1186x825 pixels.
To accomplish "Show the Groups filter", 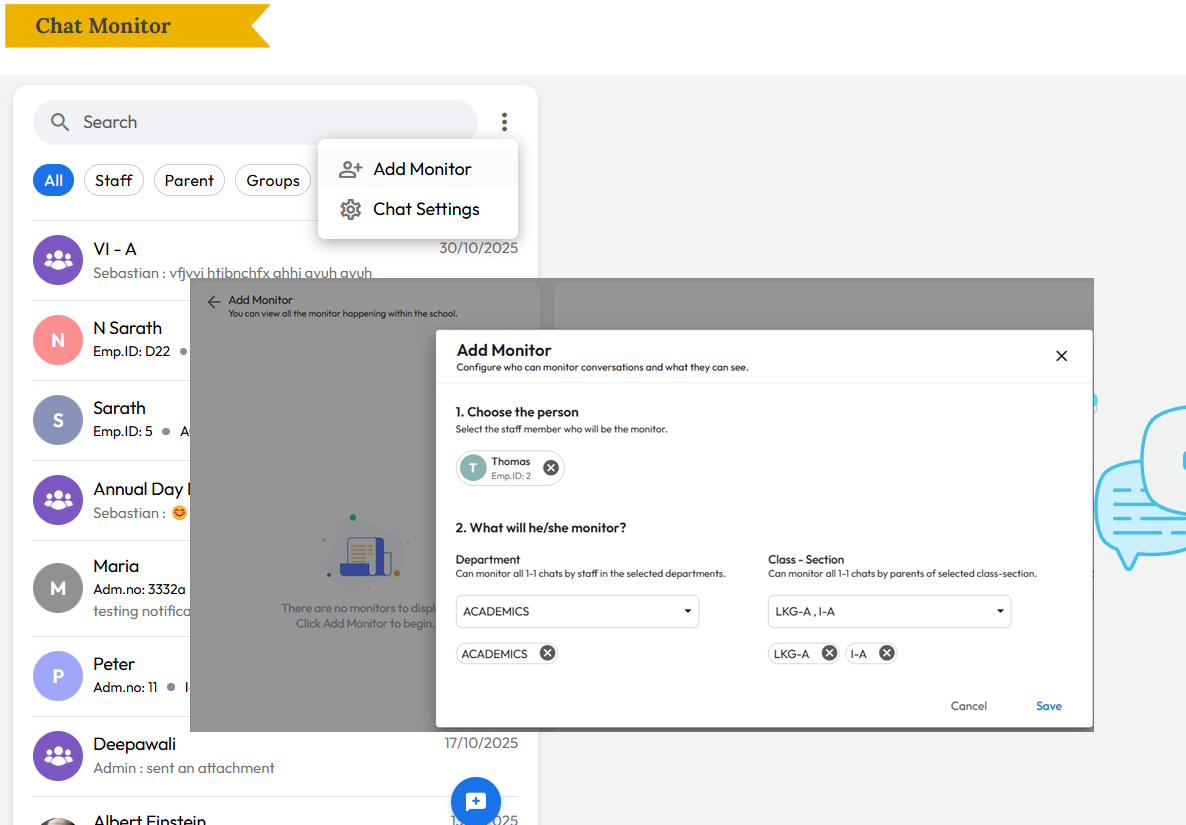I will (273, 180).
